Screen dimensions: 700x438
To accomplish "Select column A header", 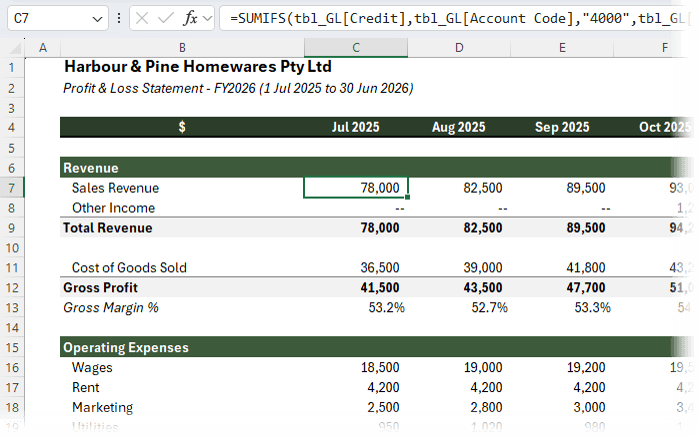I will (x=43, y=48).
